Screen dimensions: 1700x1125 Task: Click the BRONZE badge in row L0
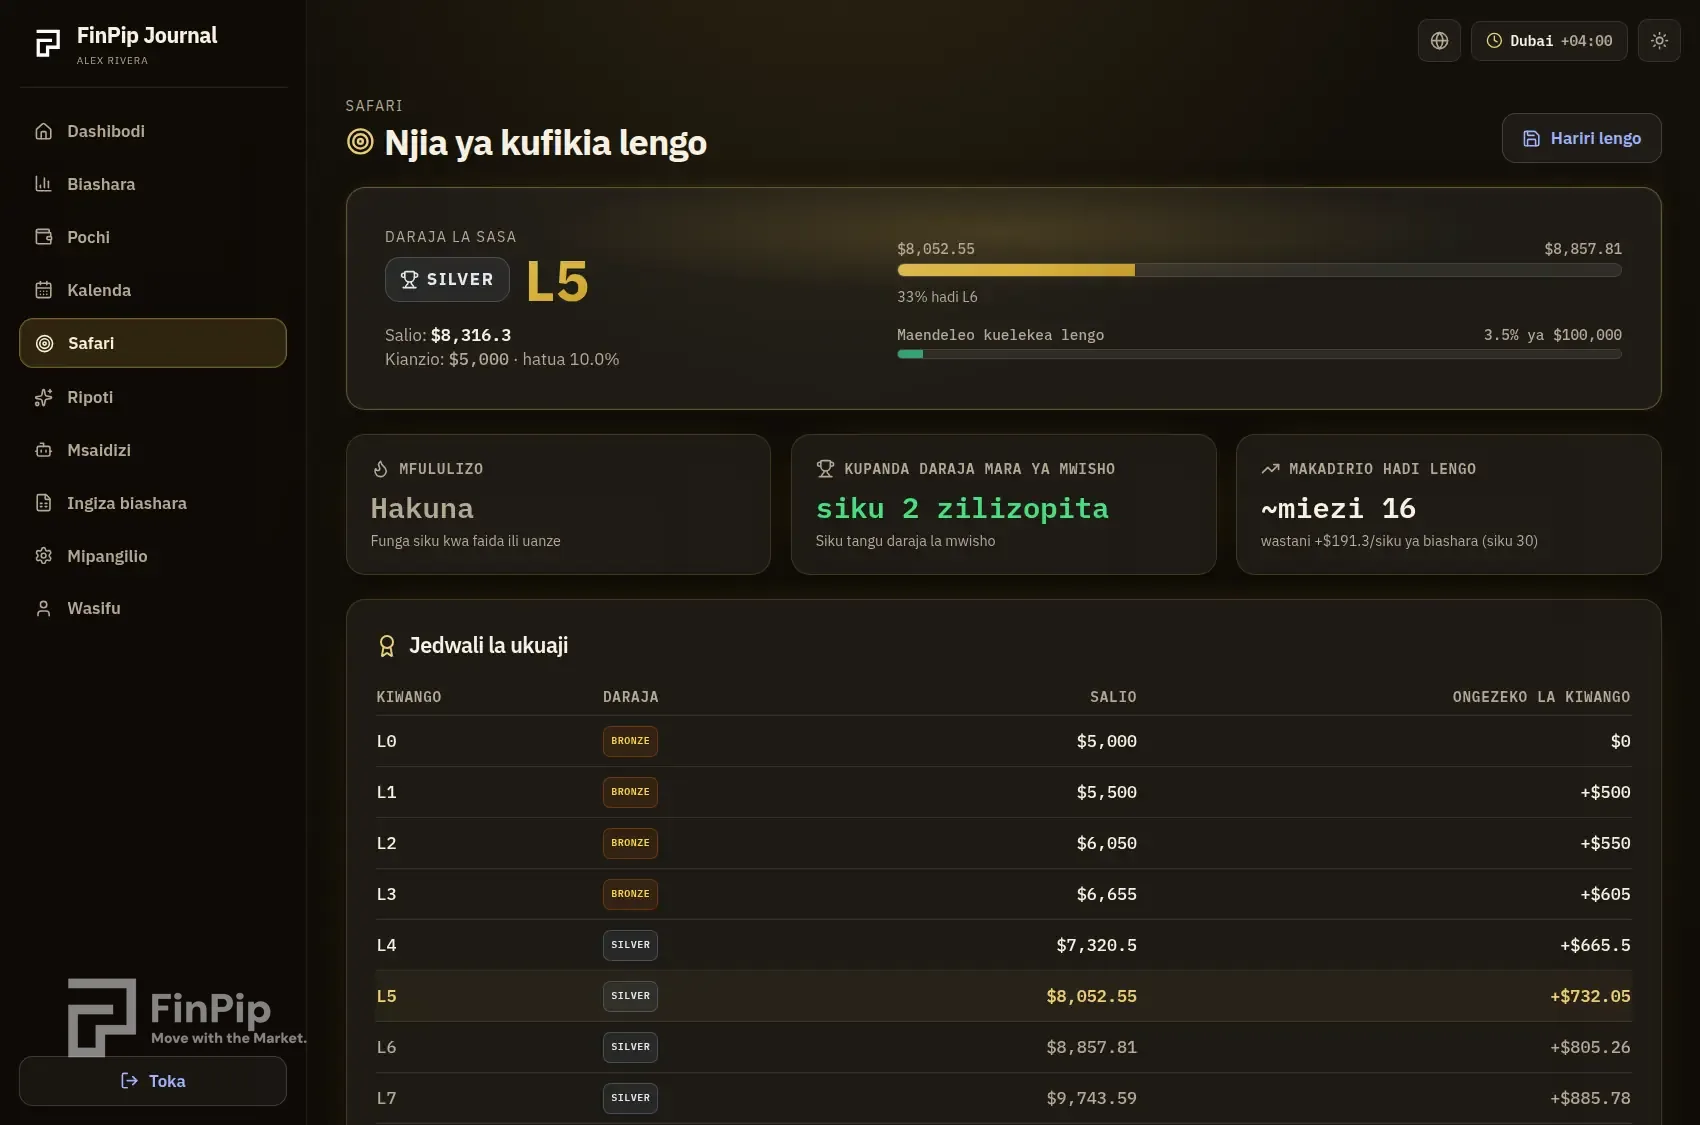click(x=630, y=741)
